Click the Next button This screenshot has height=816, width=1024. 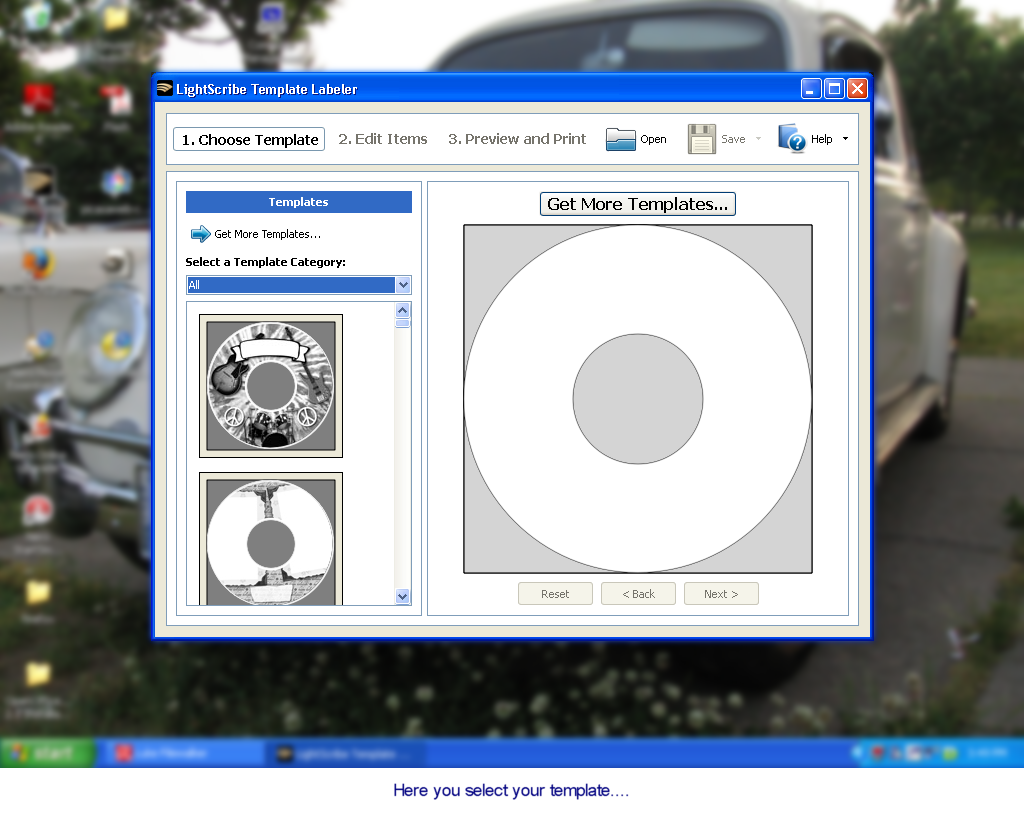click(721, 594)
